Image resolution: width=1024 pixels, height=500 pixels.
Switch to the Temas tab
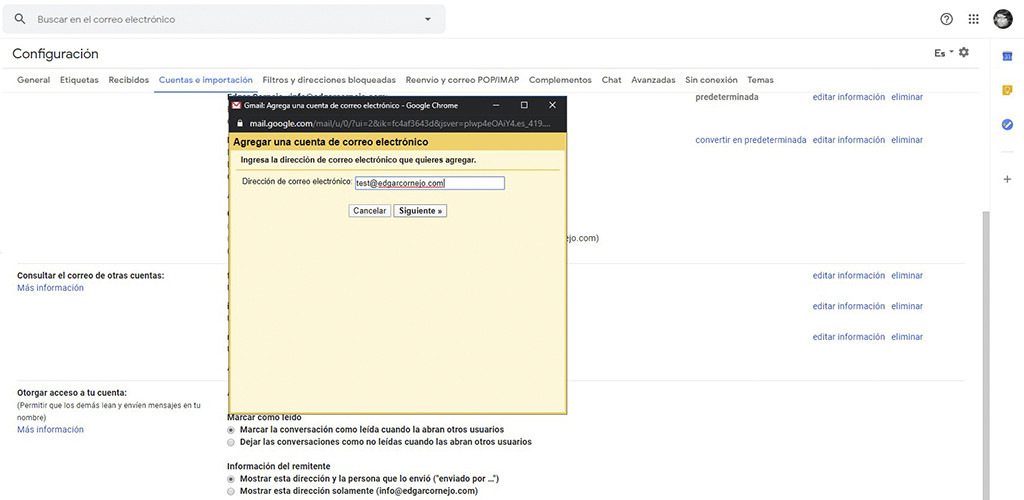click(x=761, y=80)
